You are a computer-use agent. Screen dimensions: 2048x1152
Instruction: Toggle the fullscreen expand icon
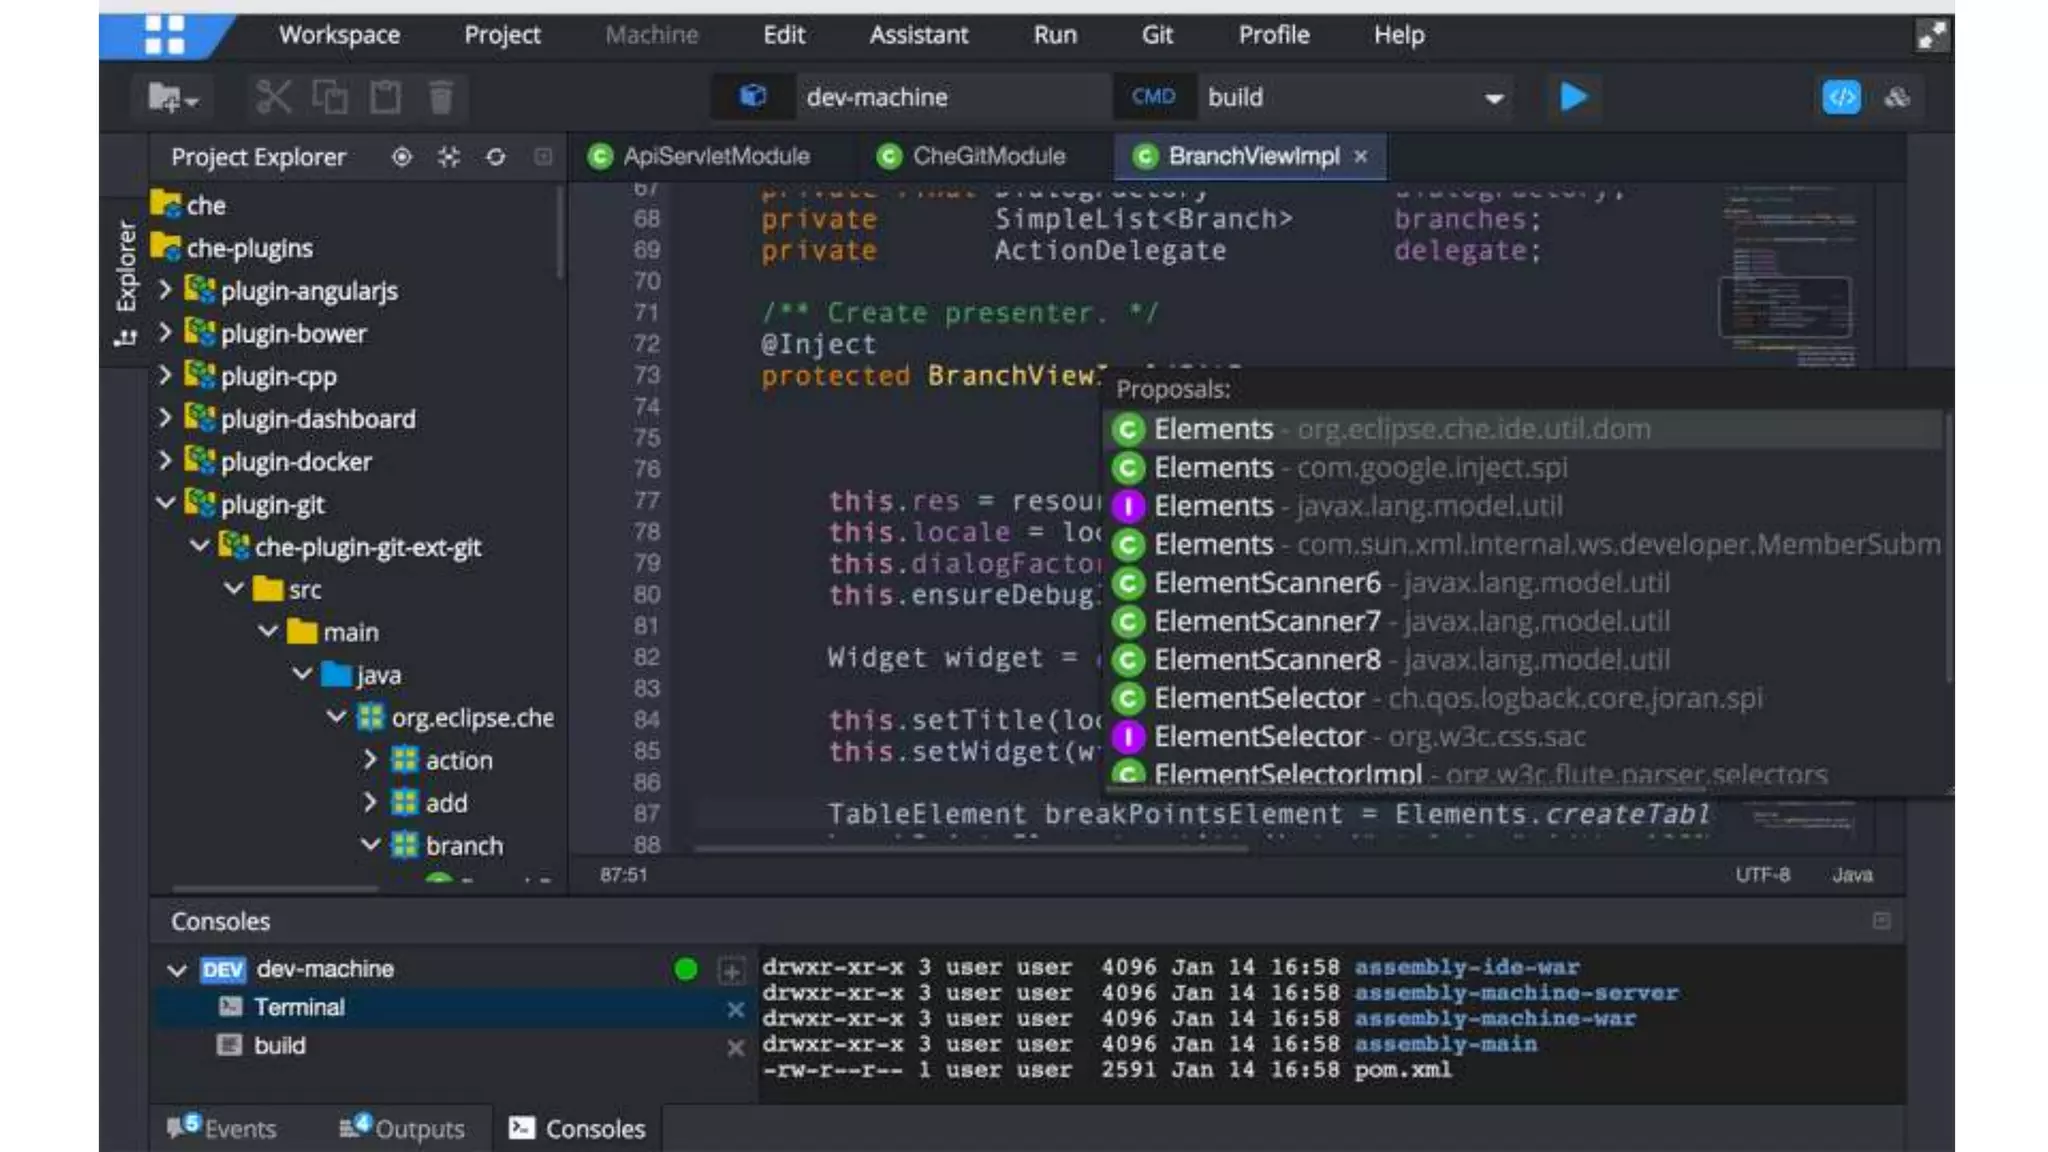[x=1931, y=36]
